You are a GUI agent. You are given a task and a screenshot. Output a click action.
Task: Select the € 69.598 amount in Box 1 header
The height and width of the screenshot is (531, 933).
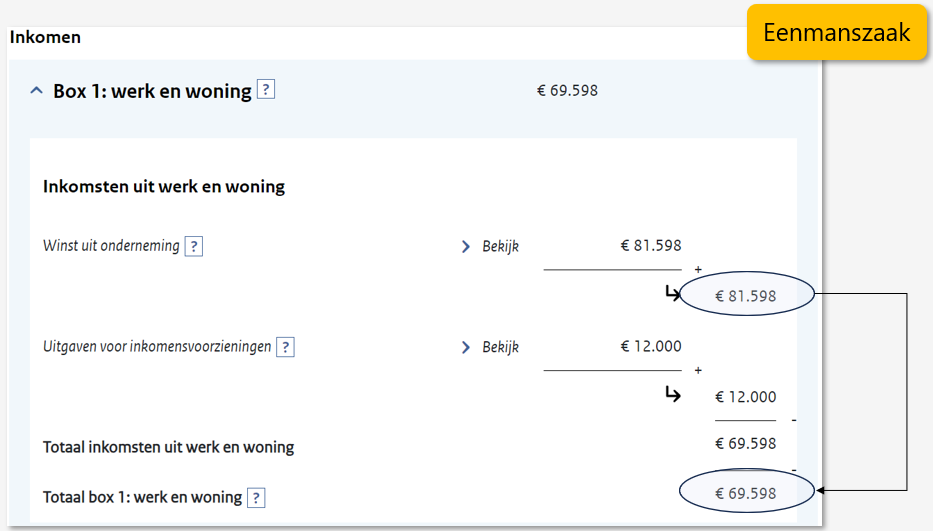coord(568,90)
